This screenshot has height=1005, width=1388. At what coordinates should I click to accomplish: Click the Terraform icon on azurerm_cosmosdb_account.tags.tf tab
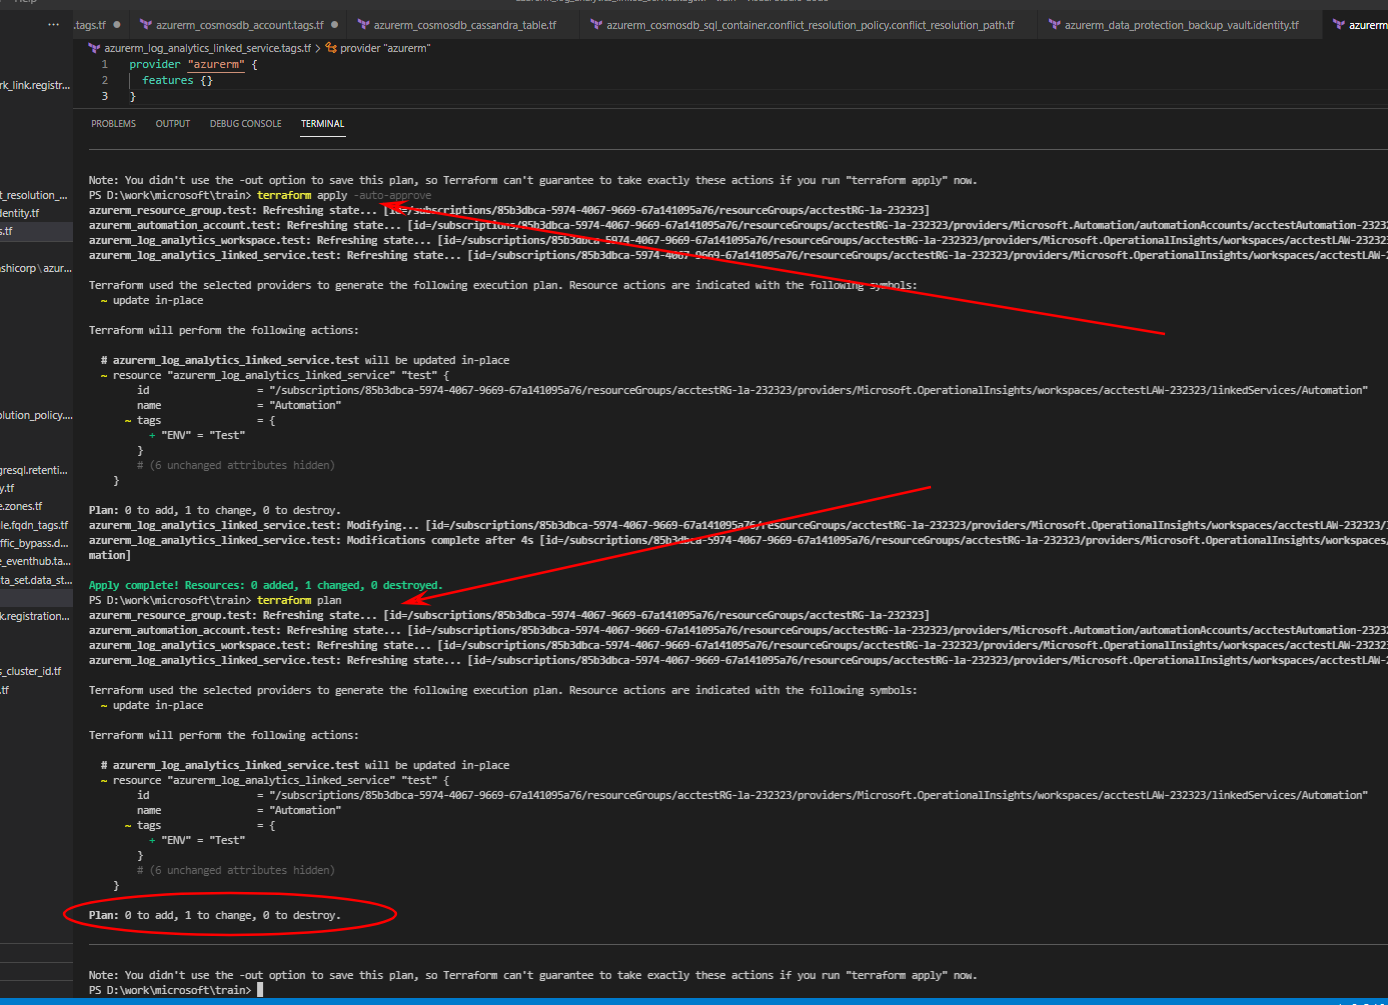[x=143, y=25]
